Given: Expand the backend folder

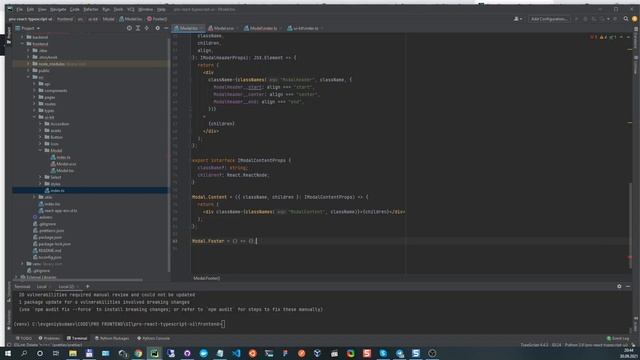Looking at the screenshot, I should point(22,37).
